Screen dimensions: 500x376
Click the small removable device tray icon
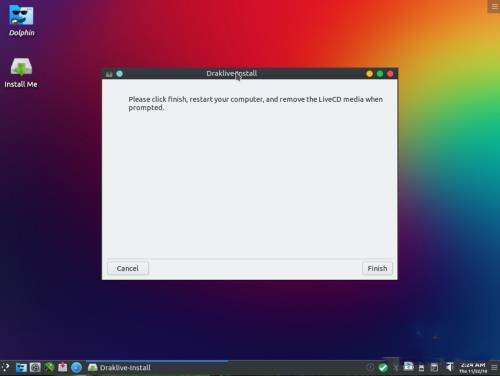click(421, 368)
